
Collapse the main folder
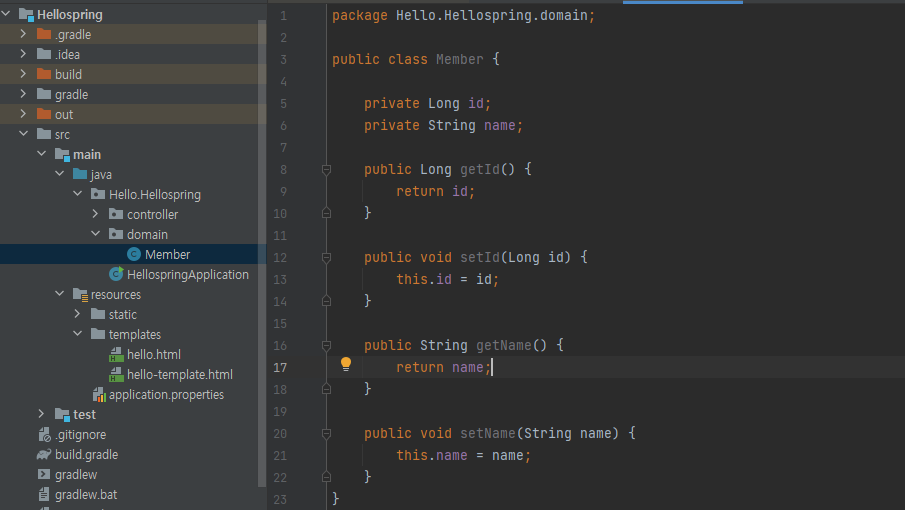(x=42, y=154)
